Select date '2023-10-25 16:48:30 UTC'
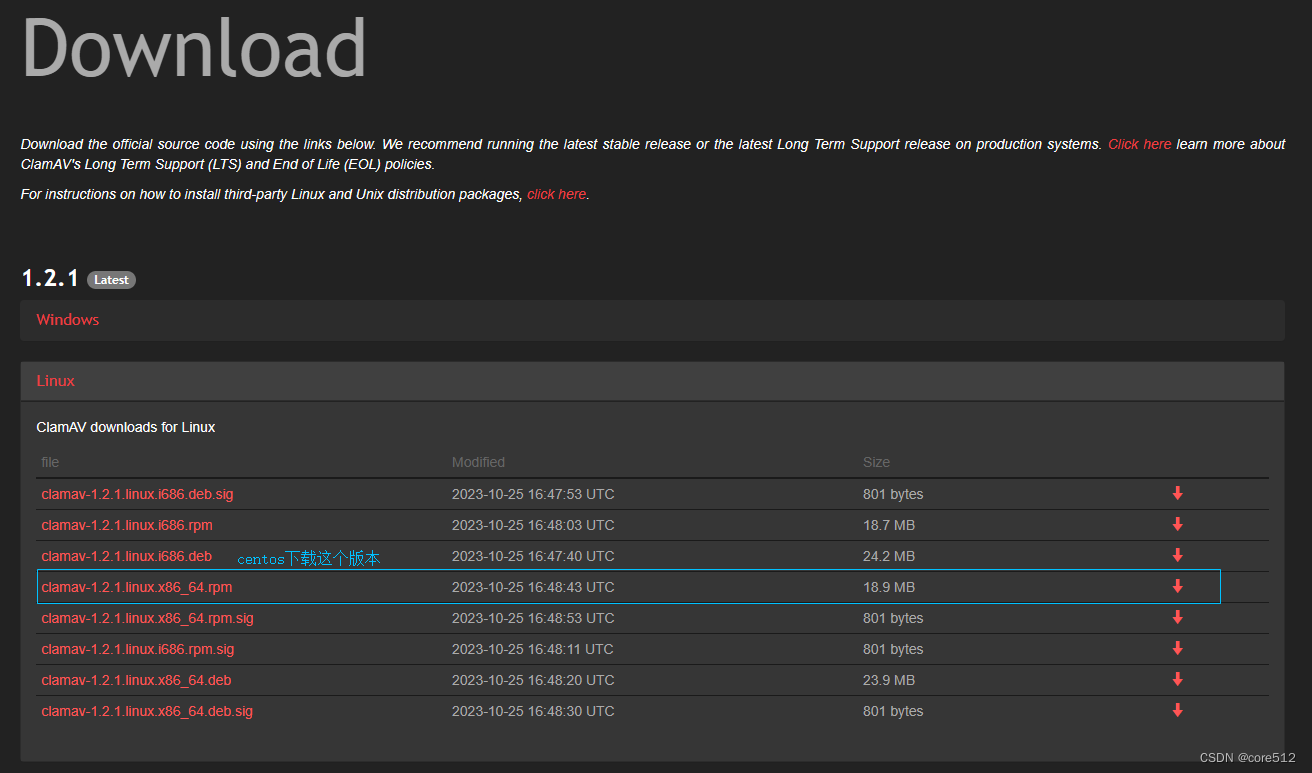1312x773 pixels. [x=533, y=711]
